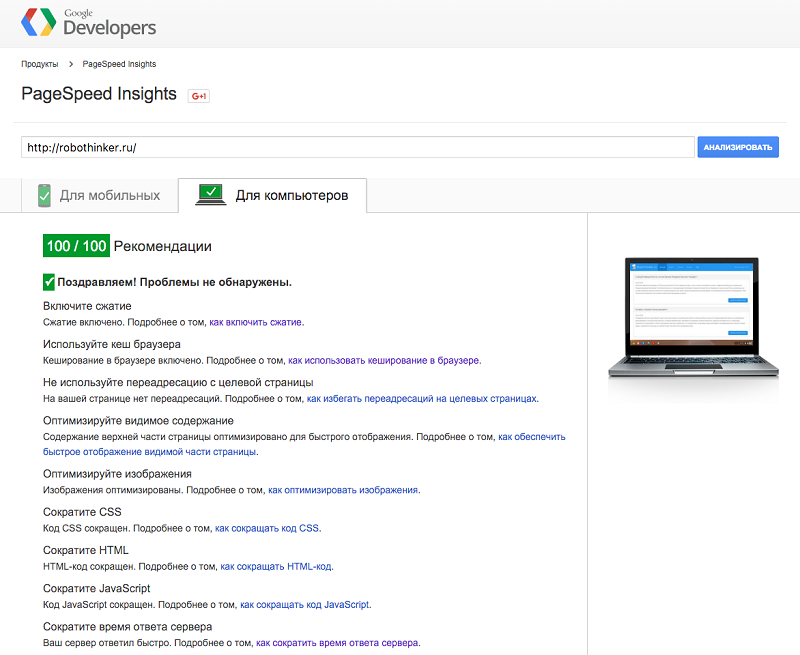
Task: Switch to the Для мобильных tab
Action: coord(99,195)
